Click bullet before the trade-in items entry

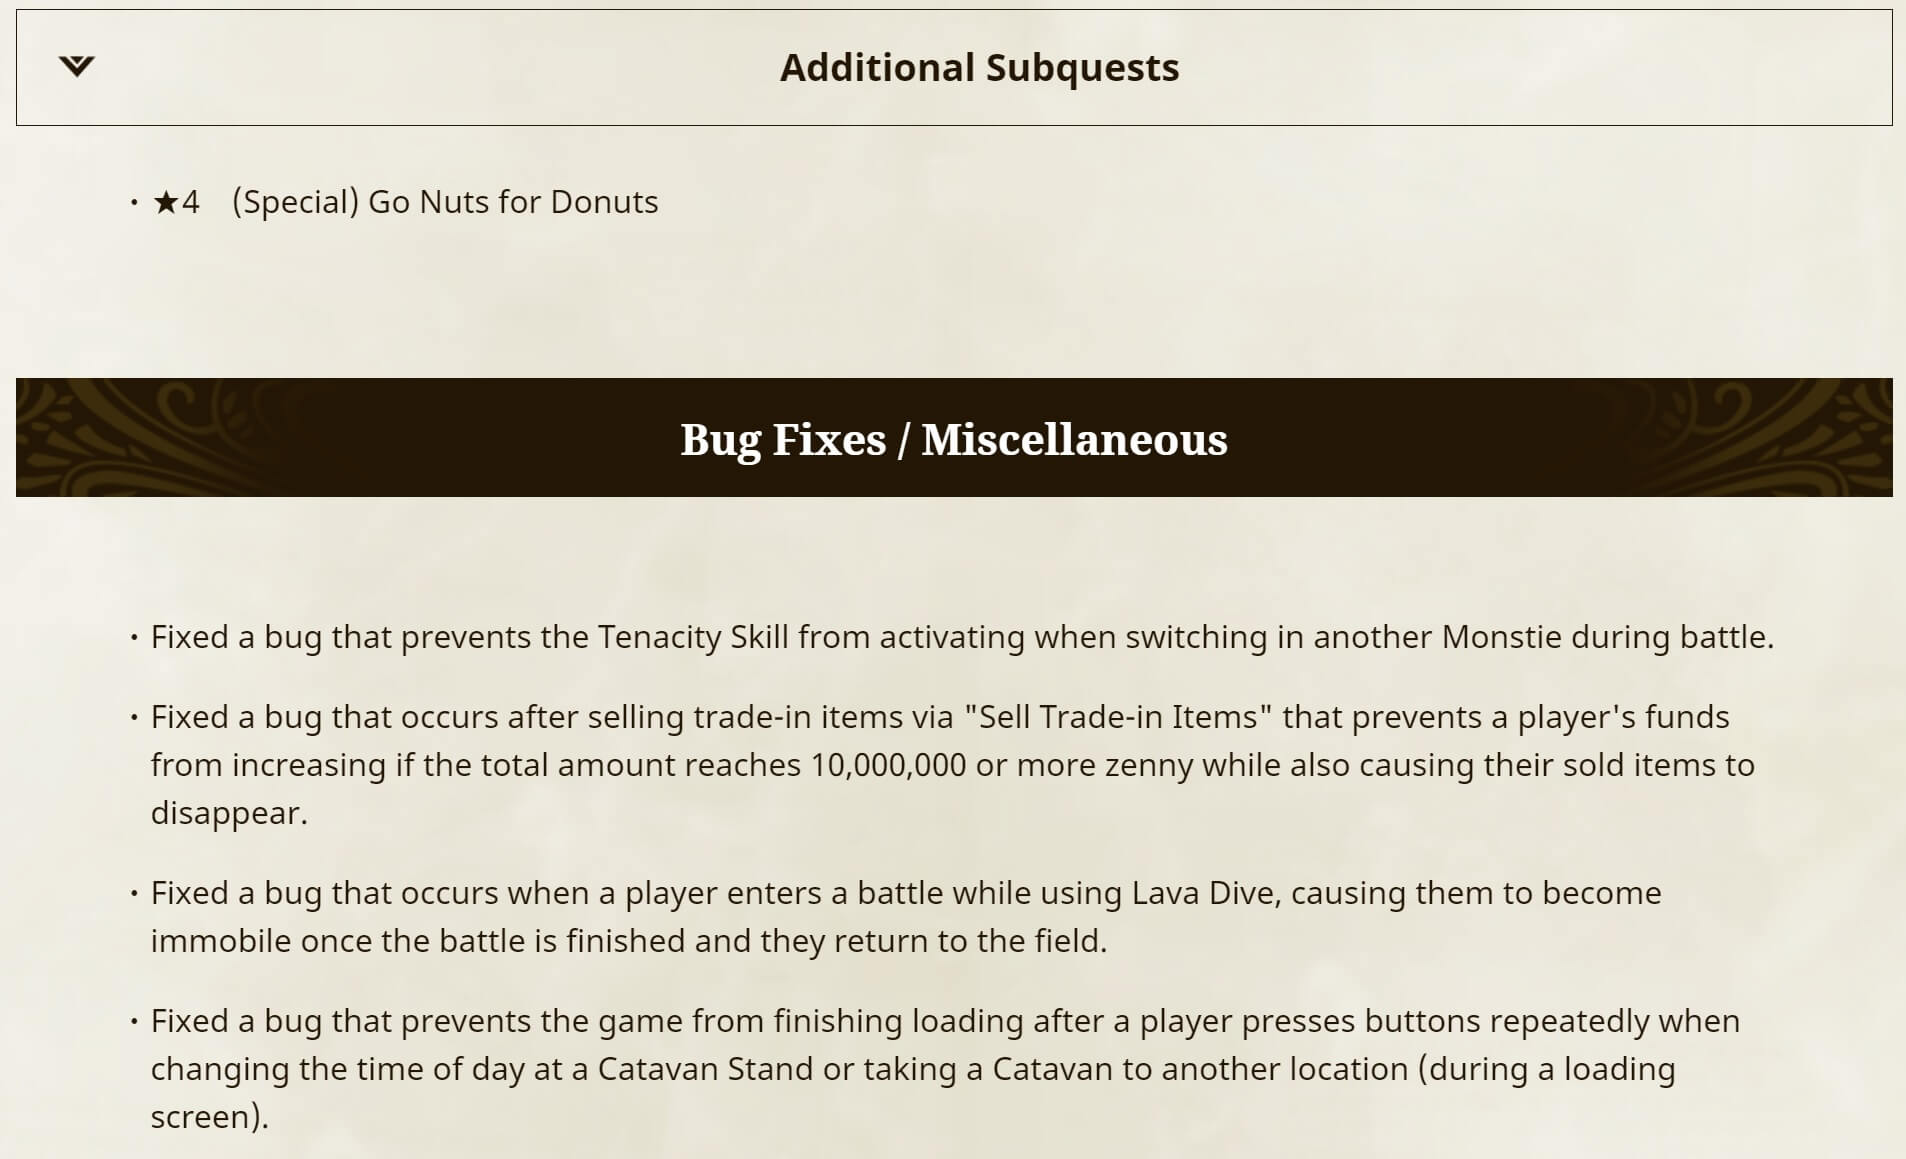[134, 717]
